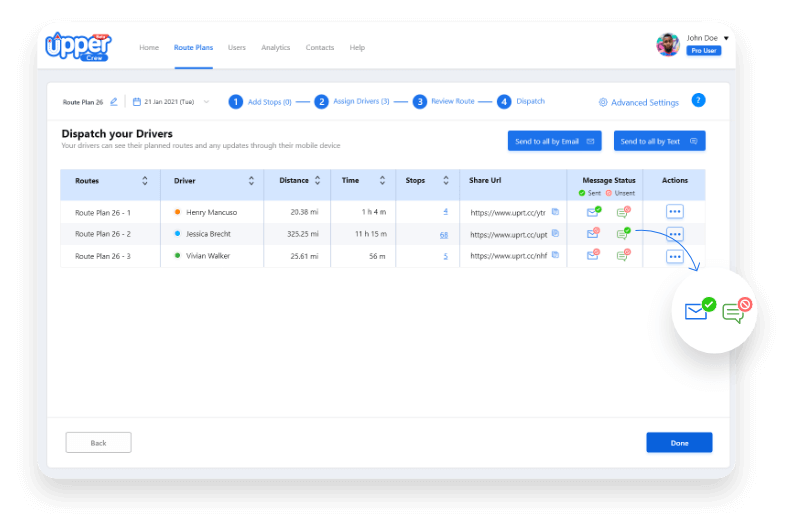Sort table by Routes column
This screenshot has height=531, width=795.
click(144, 181)
